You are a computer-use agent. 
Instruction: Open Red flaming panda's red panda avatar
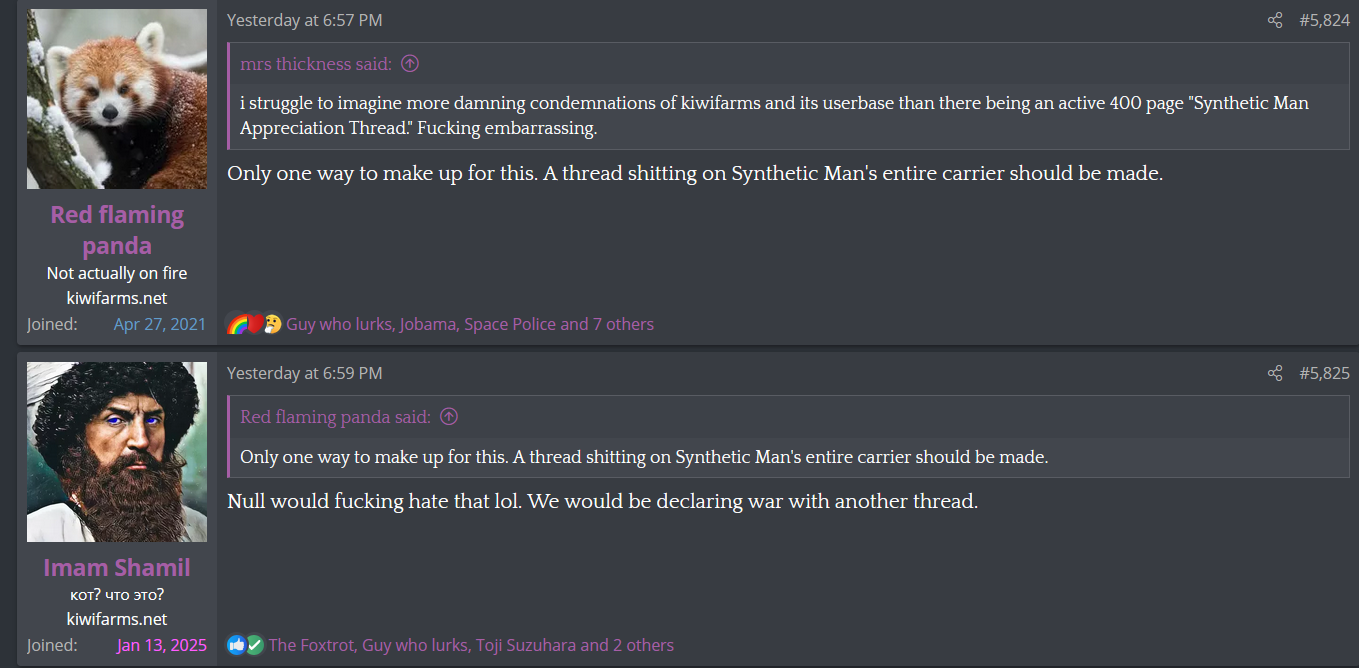point(117,99)
